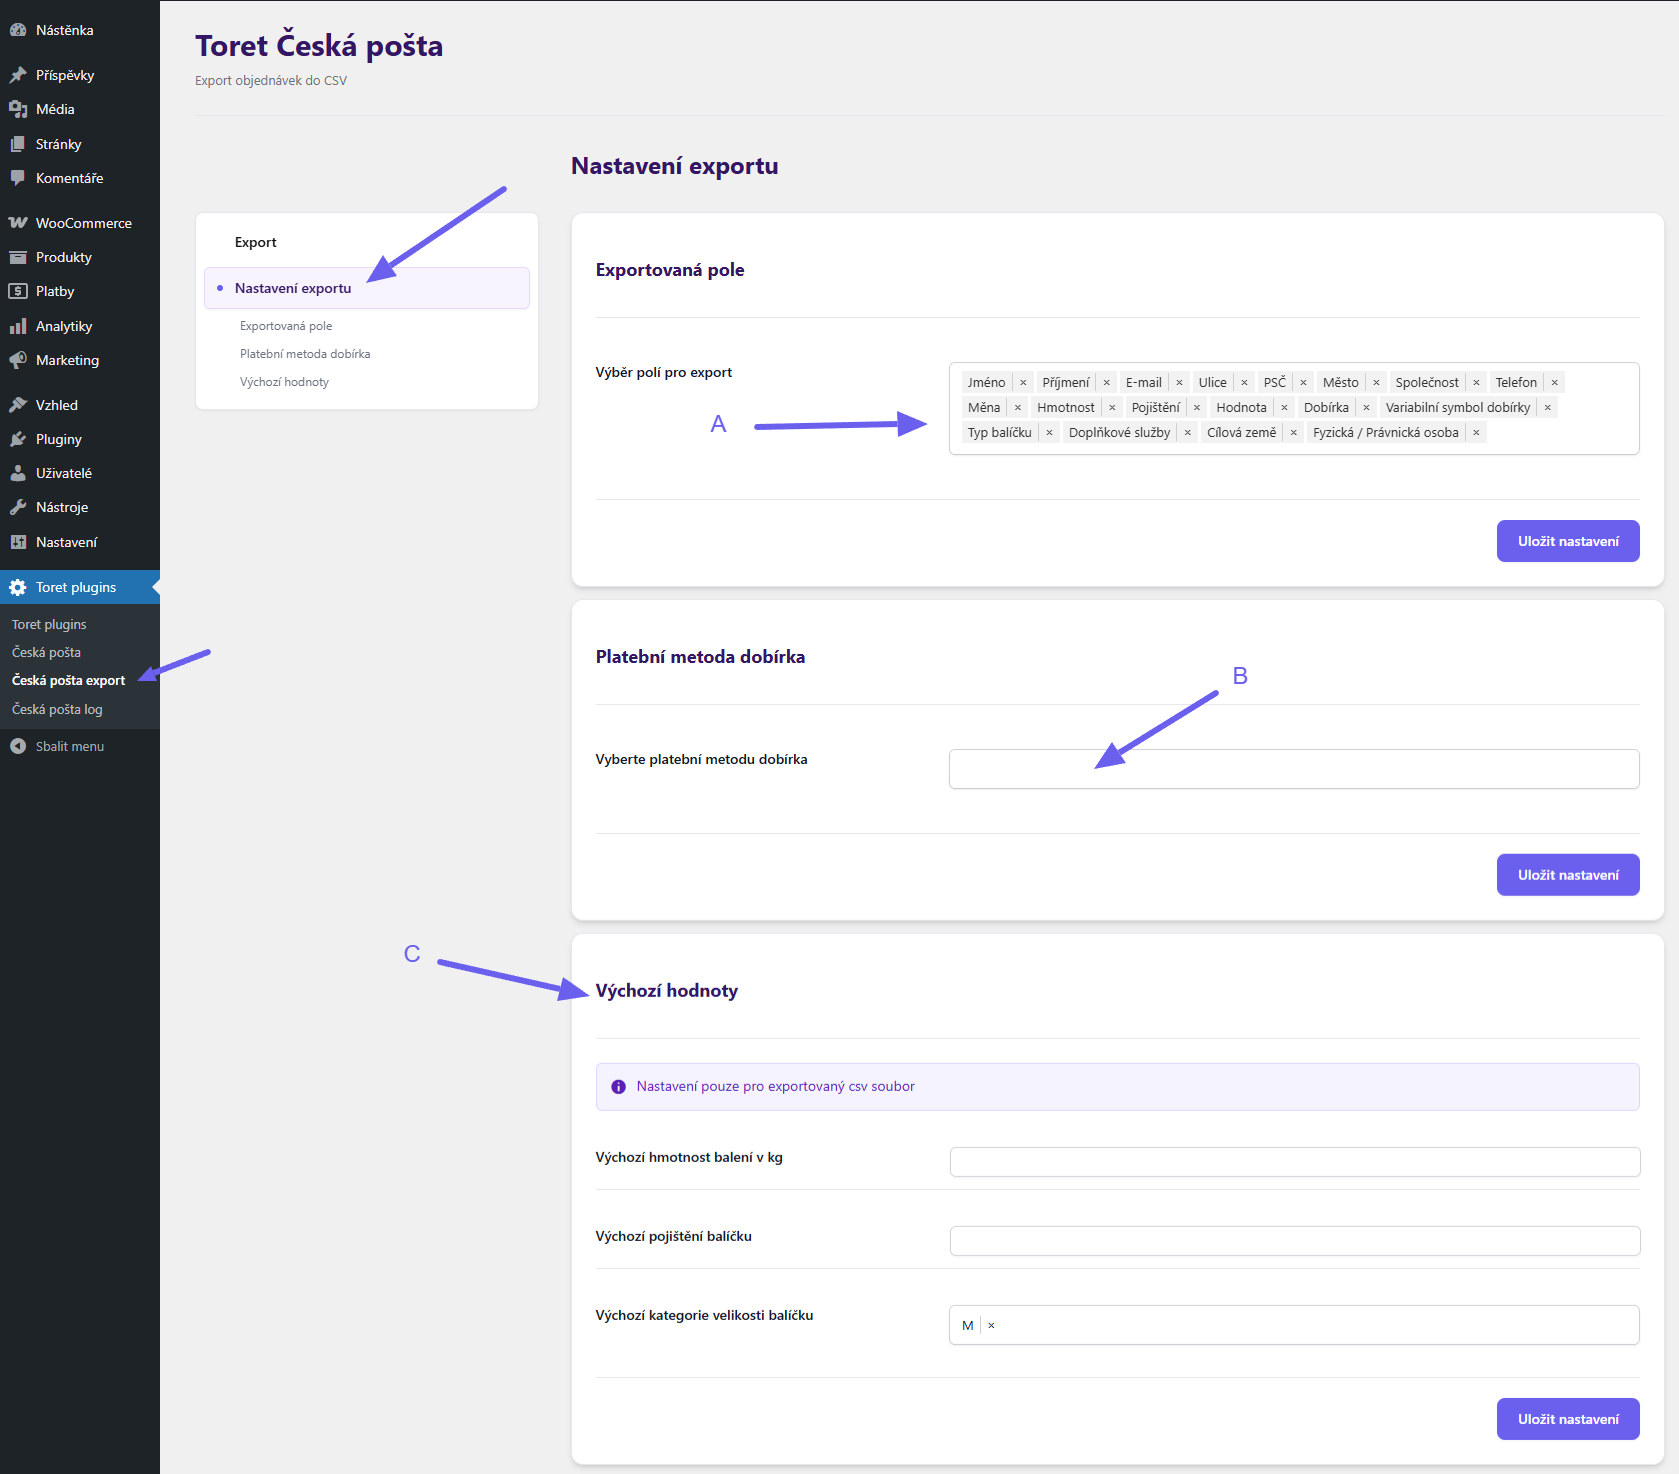Remove the Telefon field from export

click(1554, 382)
